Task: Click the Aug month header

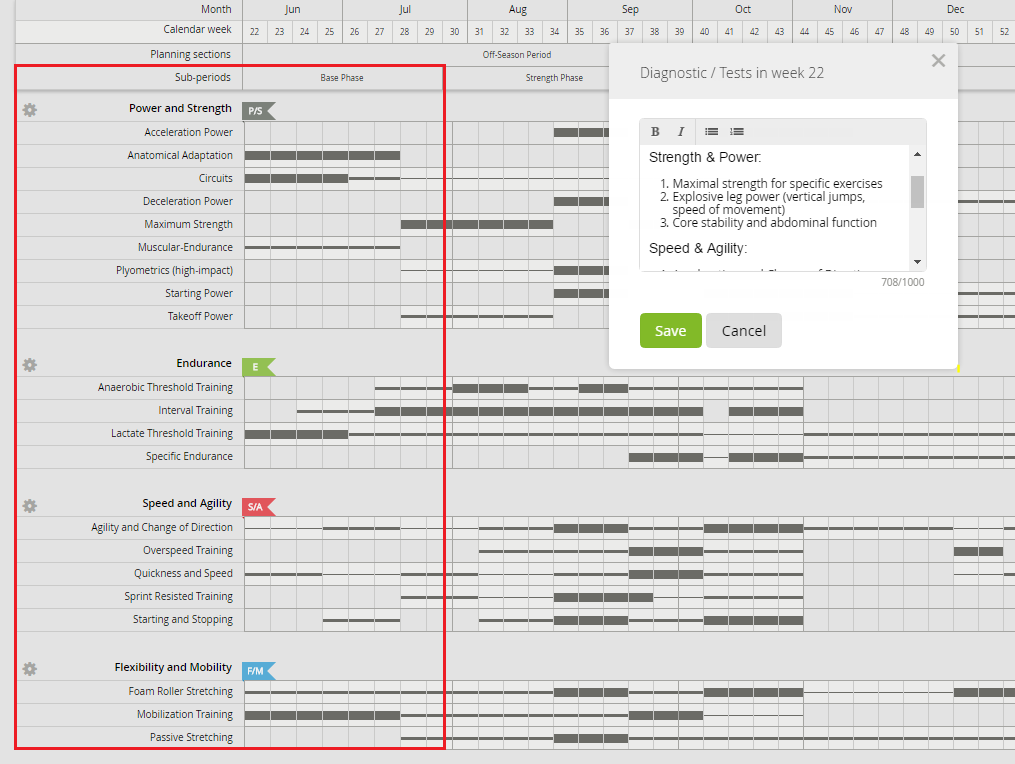Action: (517, 9)
